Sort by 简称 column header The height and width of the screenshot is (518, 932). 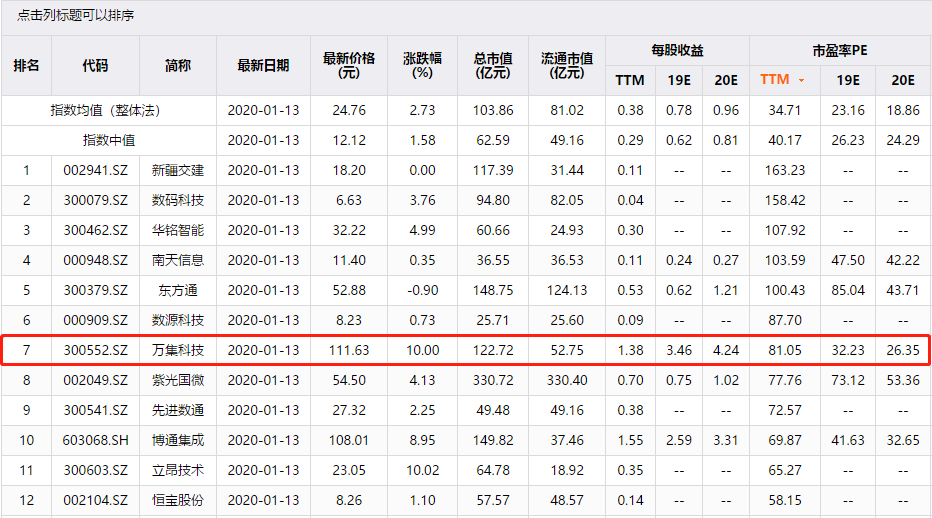[178, 65]
